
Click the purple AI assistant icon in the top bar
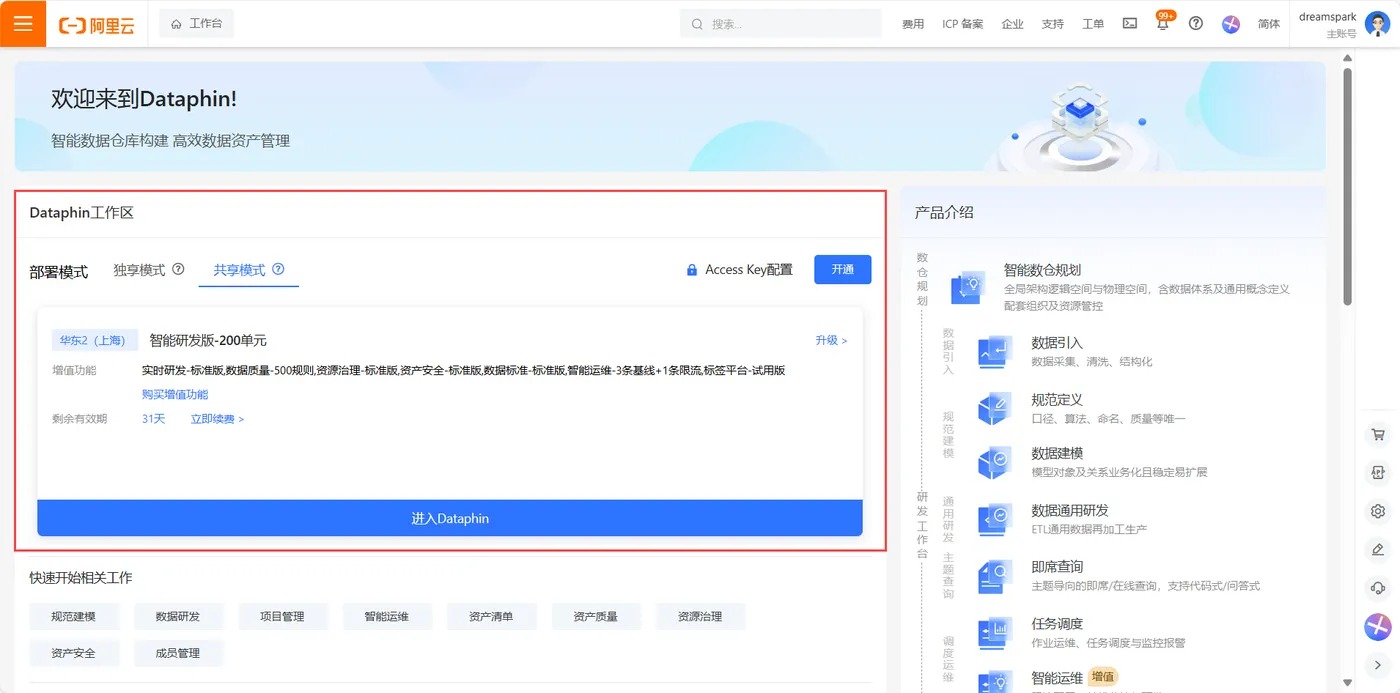1231,24
